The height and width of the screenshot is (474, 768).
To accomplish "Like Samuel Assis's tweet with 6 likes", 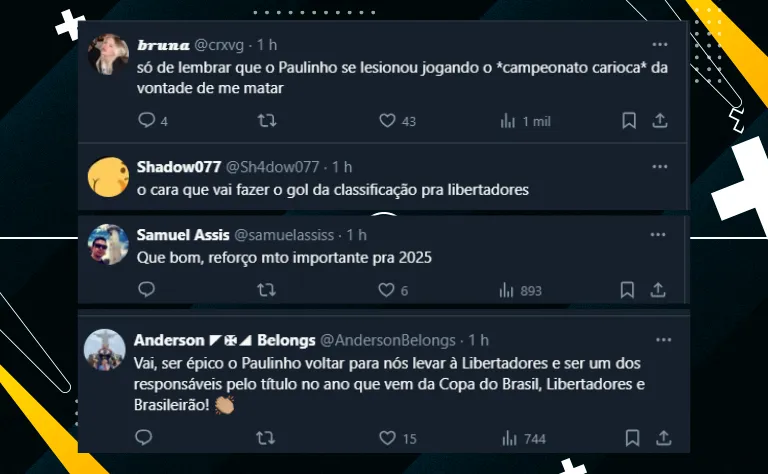I will coord(387,290).
